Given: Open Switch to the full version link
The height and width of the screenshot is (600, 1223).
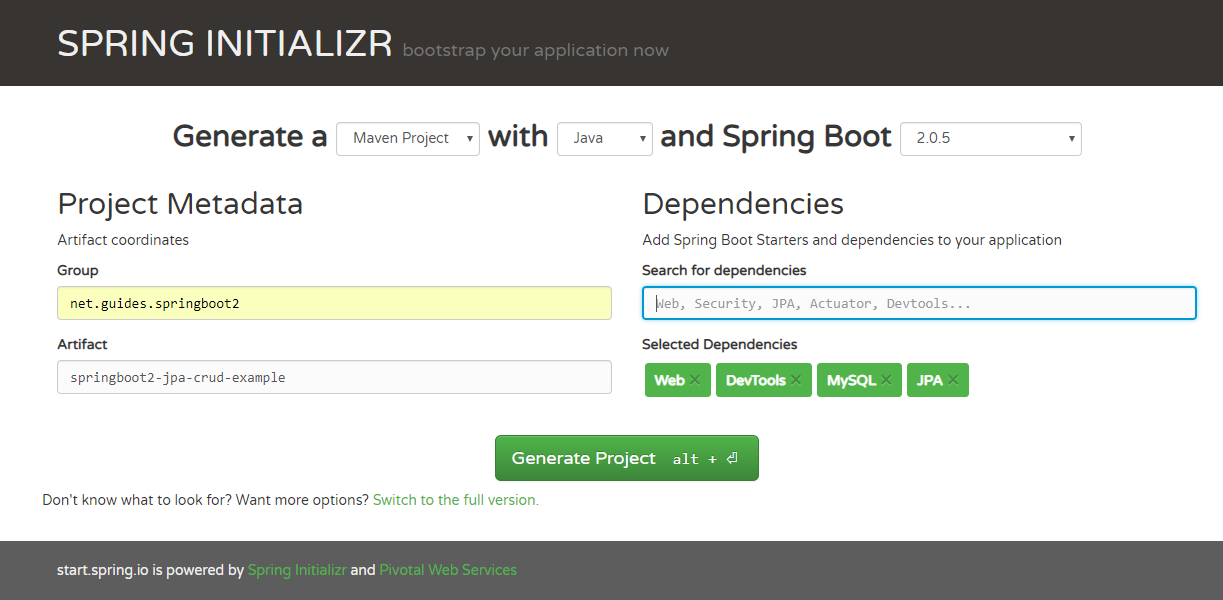Looking at the screenshot, I should tap(455, 499).
